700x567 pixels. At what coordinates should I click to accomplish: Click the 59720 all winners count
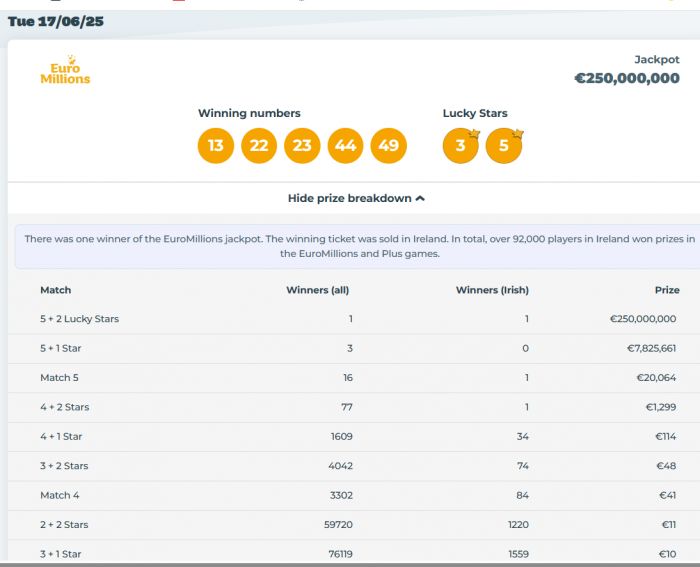(338, 525)
